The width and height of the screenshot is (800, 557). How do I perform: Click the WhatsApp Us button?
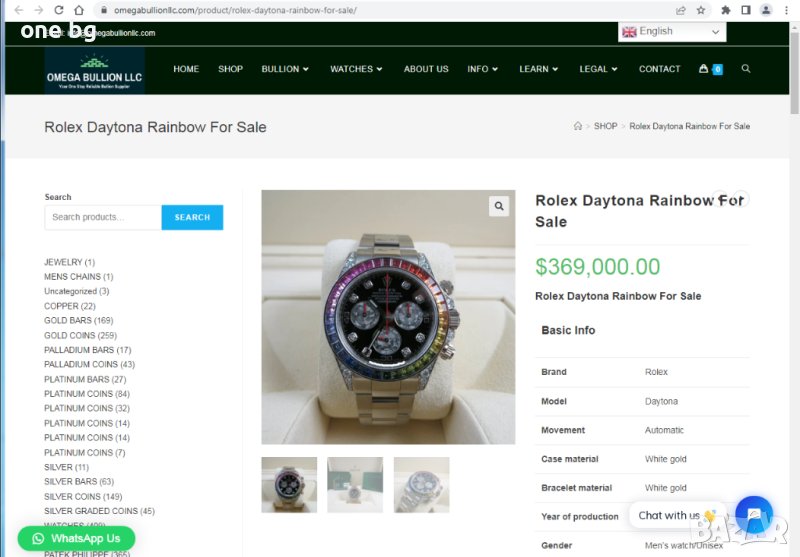(76, 538)
